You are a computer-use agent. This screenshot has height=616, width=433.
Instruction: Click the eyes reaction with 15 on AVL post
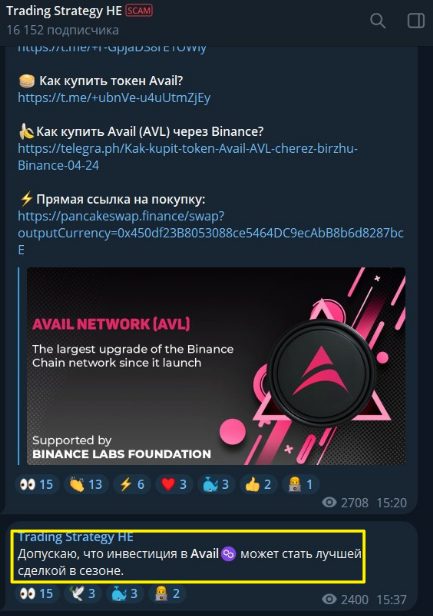pos(37,484)
